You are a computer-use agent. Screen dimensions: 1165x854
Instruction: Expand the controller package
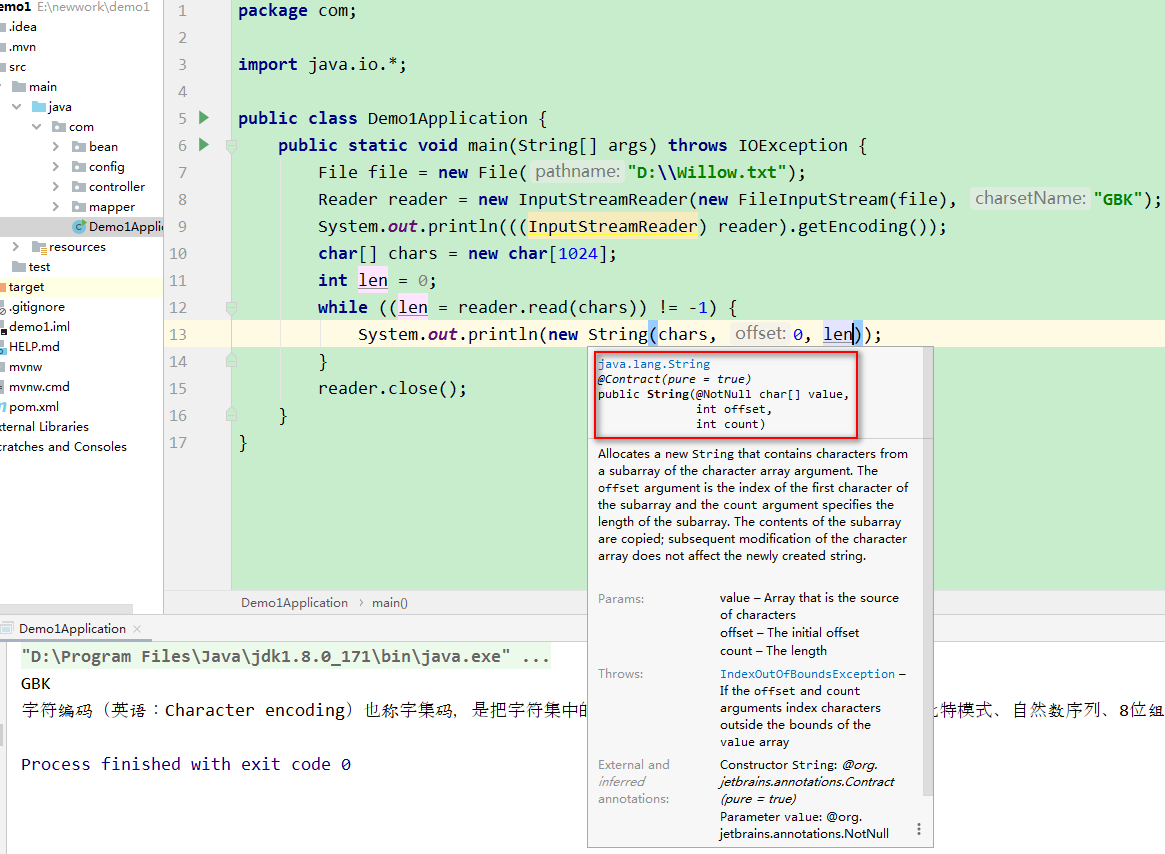(x=56, y=187)
